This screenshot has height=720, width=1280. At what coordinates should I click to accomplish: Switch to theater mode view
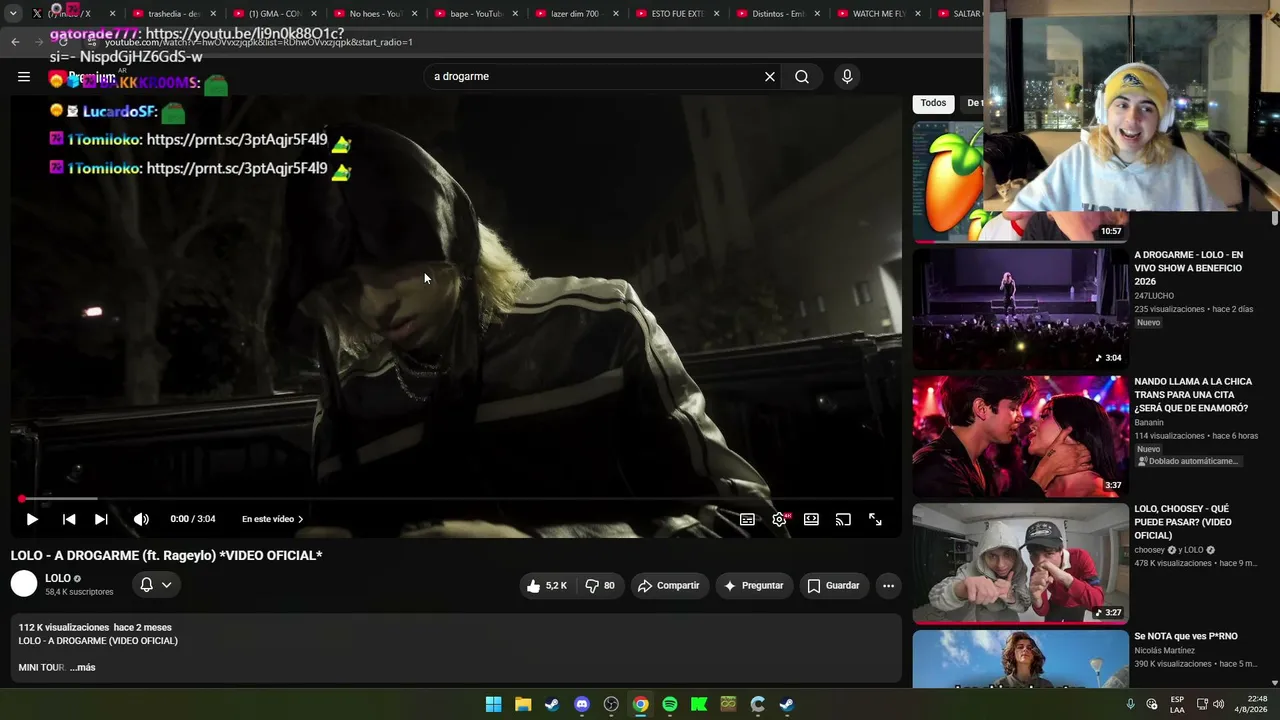click(811, 519)
